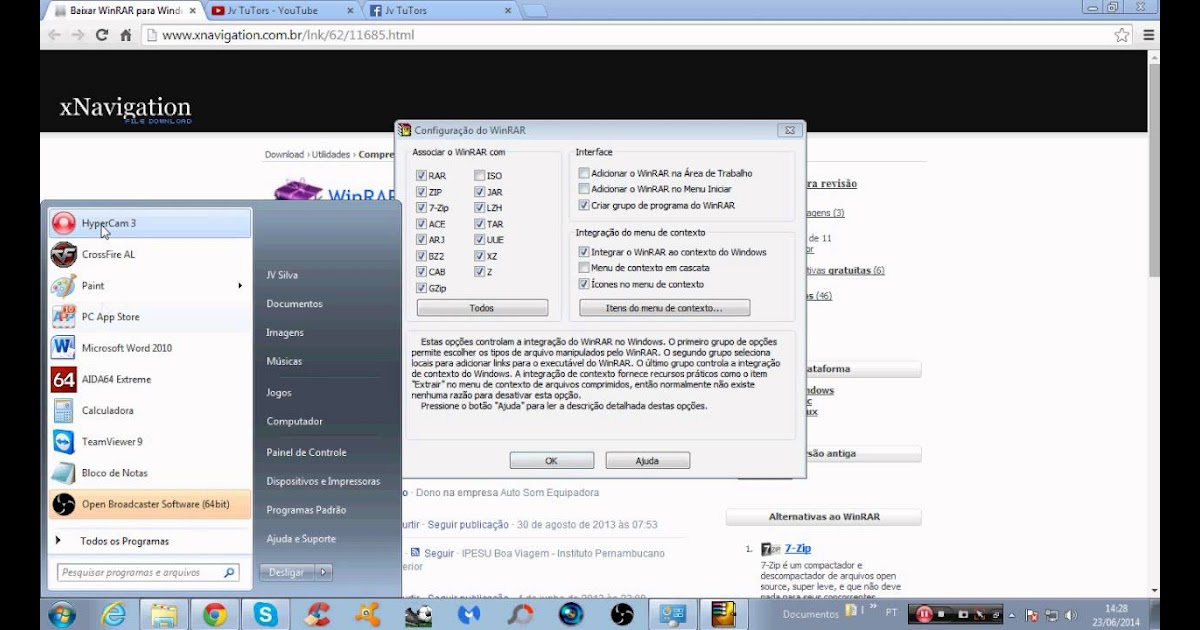Viewport: 1200px width, 630px height.
Task: Click Itens do menu de contexto button
Action: coord(664,308)
